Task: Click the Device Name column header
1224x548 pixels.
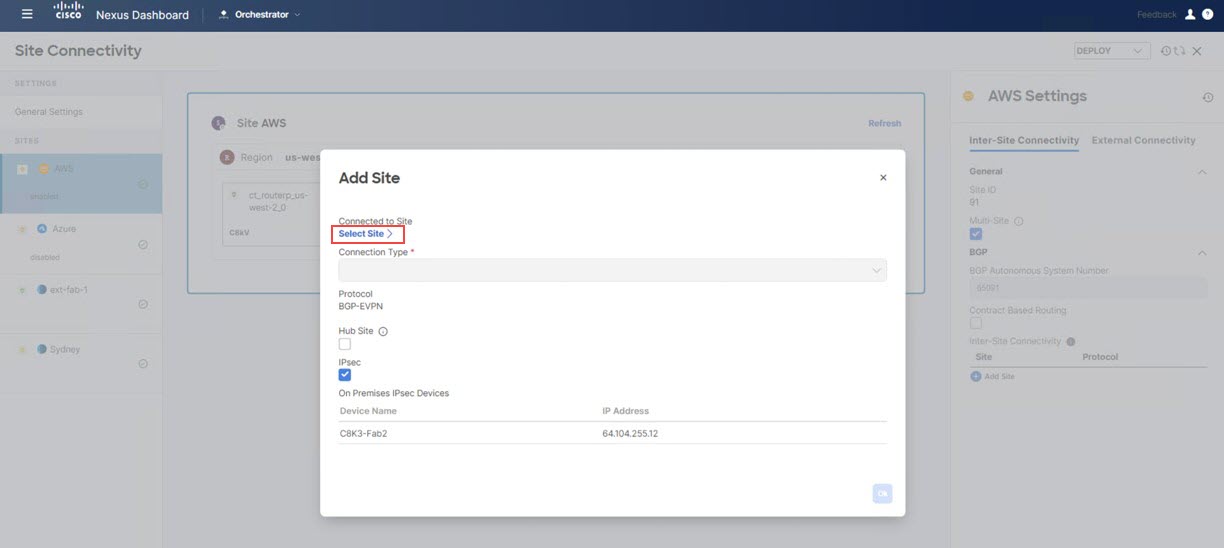Action: click(x=368, y=411)
